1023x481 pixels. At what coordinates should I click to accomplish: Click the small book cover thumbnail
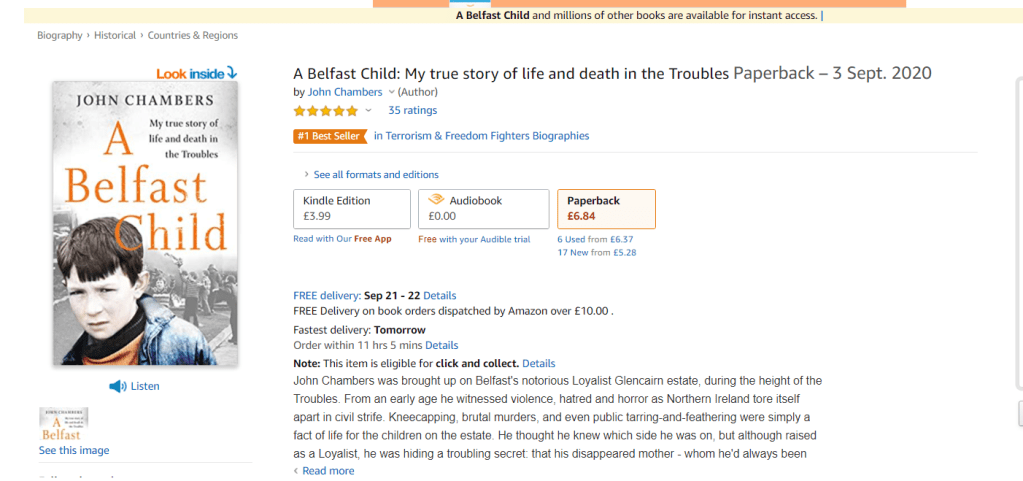pos(63,424)
